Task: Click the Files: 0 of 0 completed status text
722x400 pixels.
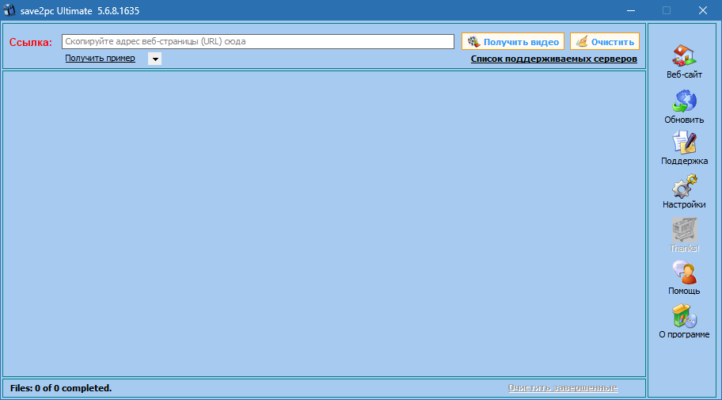Action: 61,388
